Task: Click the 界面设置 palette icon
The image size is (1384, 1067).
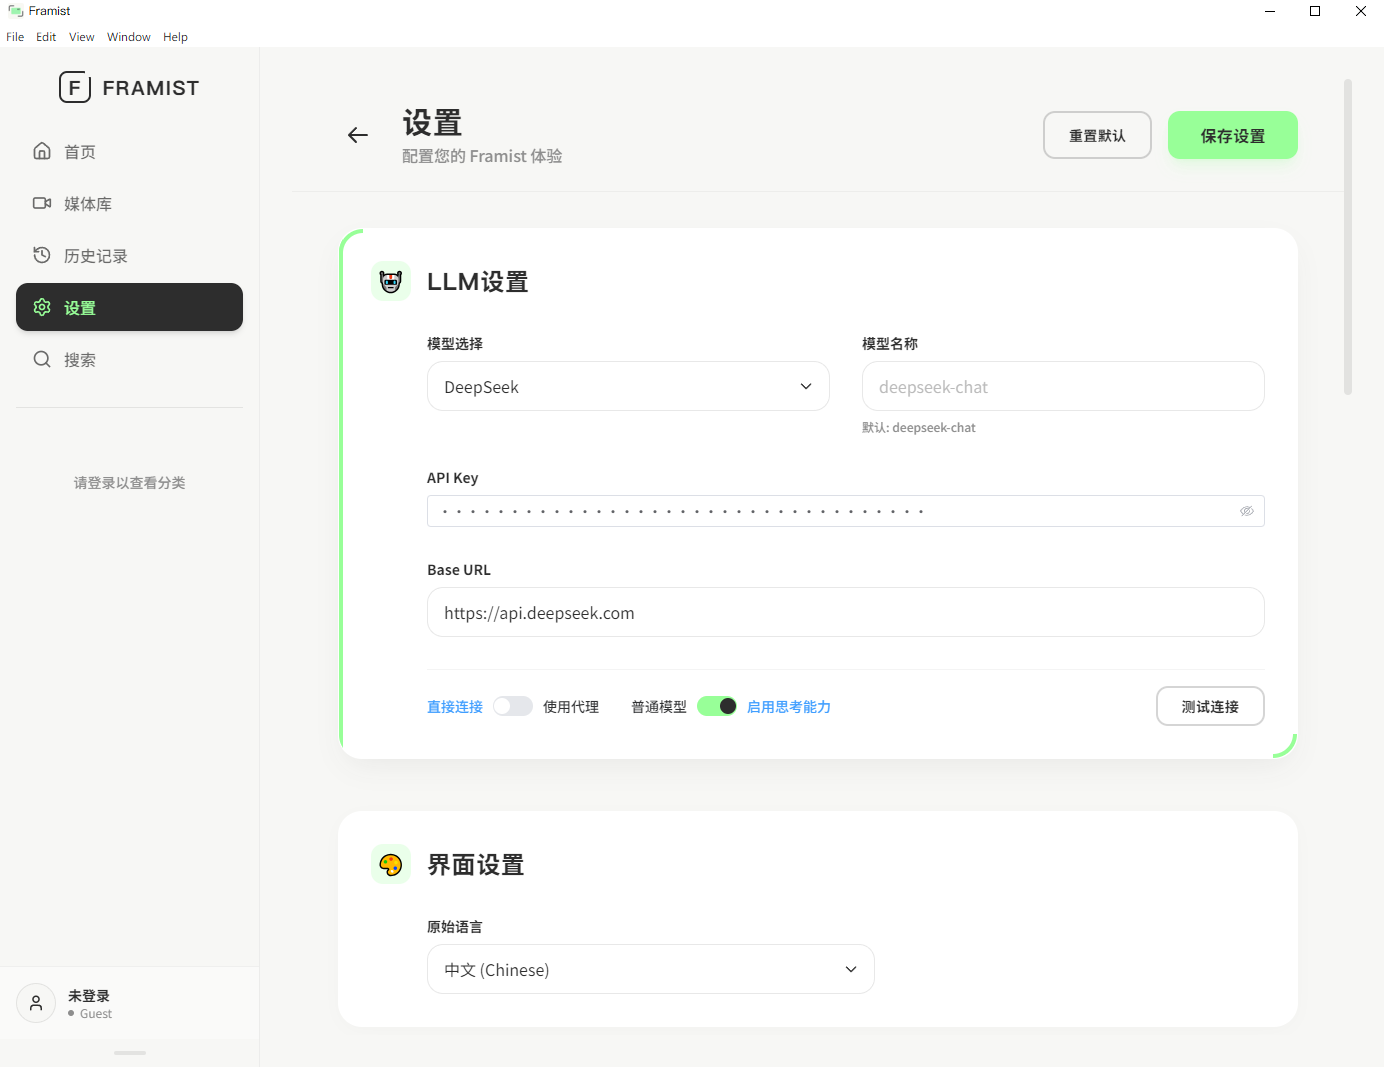Action: click(391, 864)
